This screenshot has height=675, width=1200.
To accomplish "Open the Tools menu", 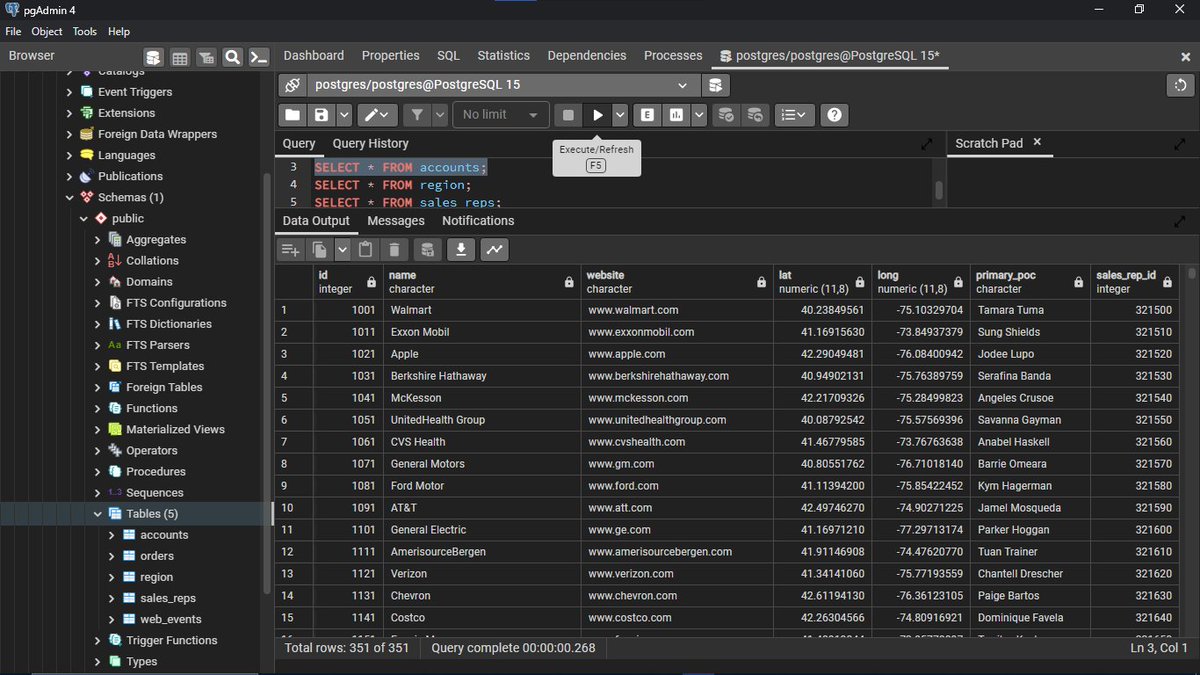I will point(84,31).
